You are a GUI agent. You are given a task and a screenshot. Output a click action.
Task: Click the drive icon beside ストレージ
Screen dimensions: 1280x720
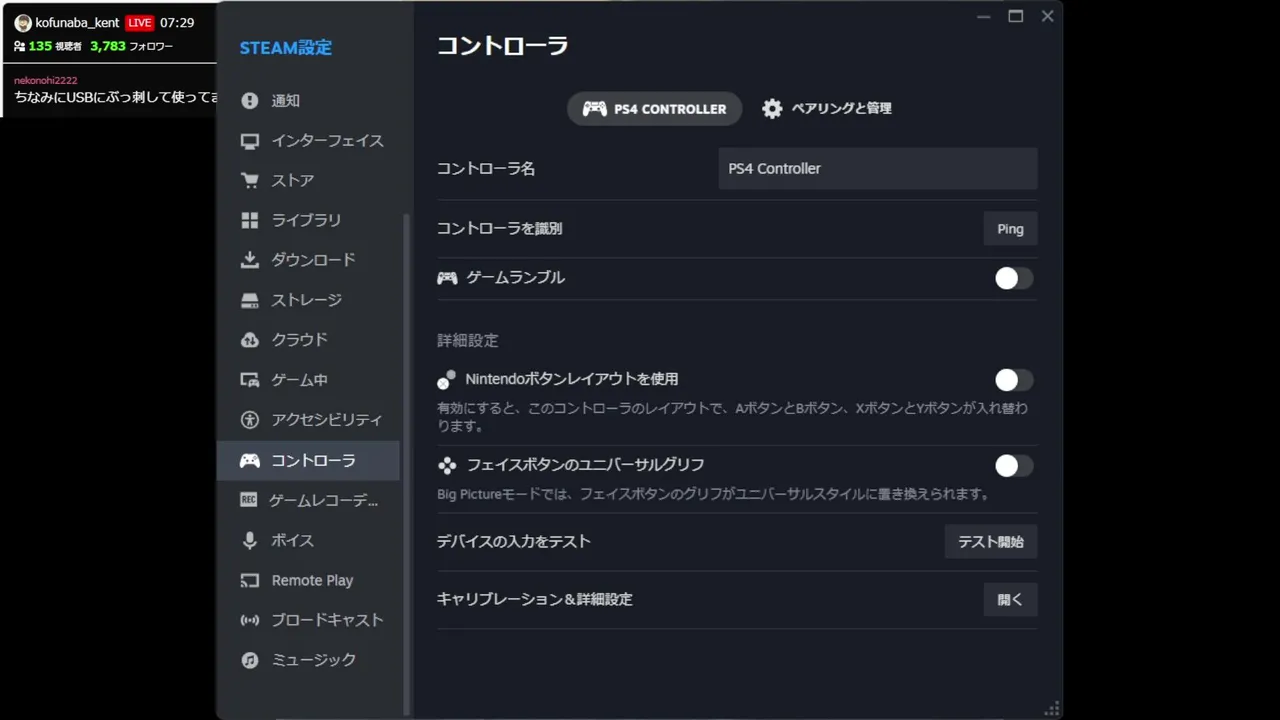pyautogui.click(x=250, y=300)
